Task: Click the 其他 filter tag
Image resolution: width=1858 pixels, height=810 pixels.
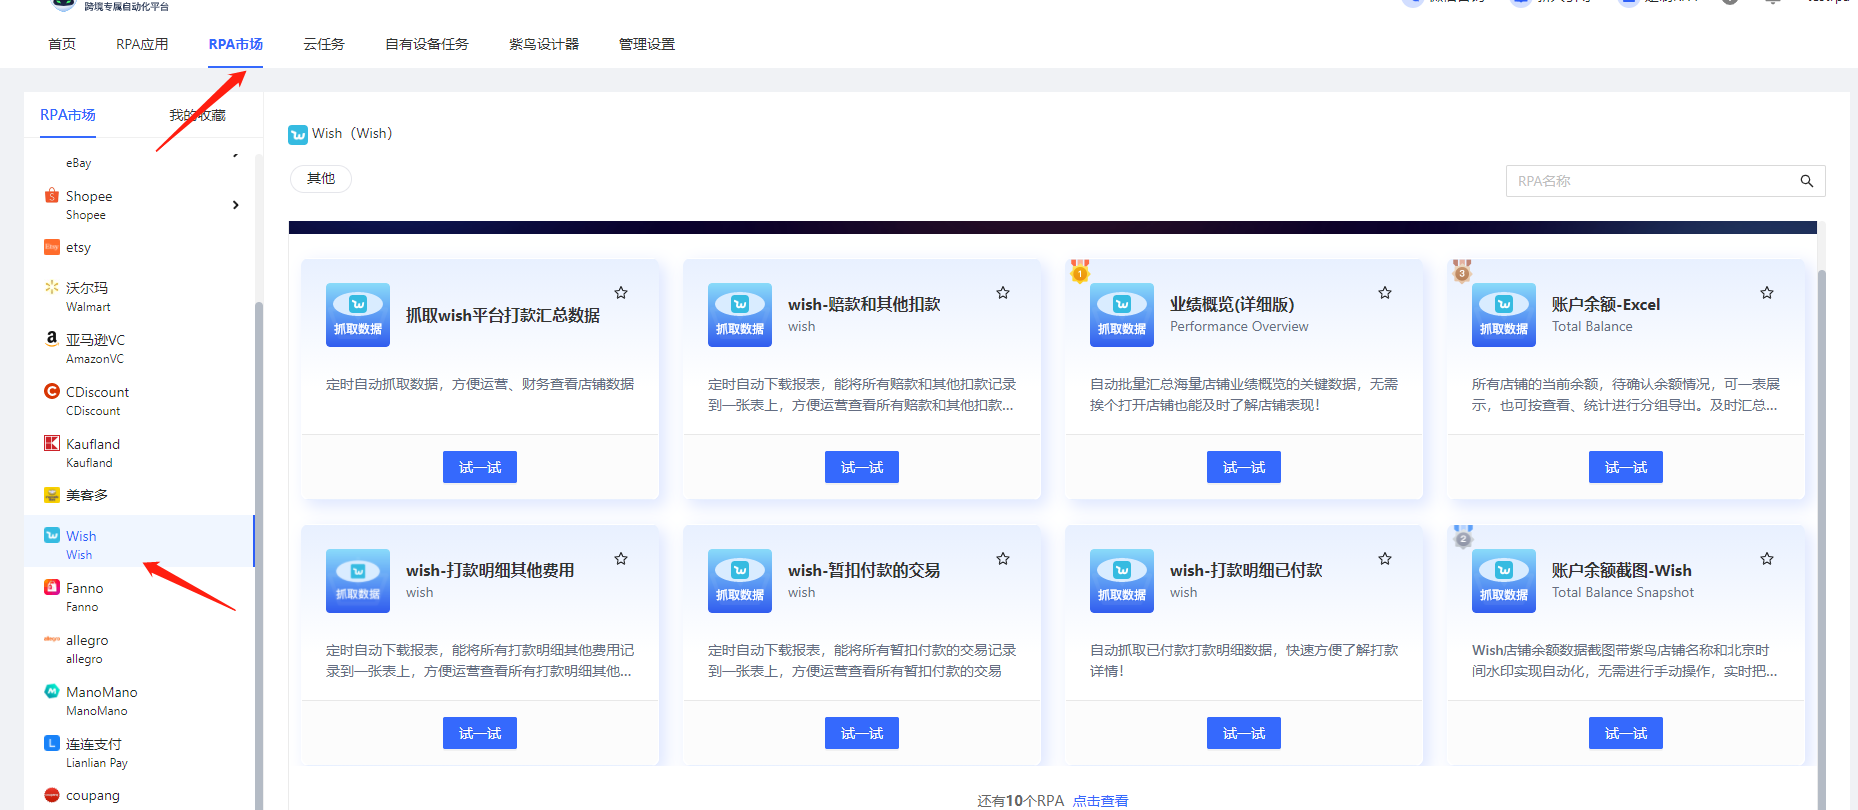Action: pos(321,179)
